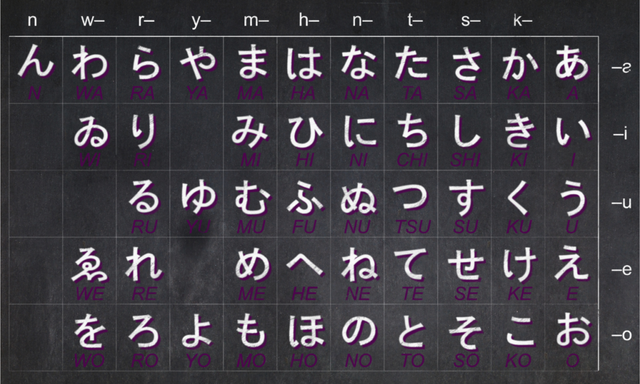The width and height of the screenshot is (640, 384).
Task: Click the た (TA) character
Action: pyautogui.click(x=411, y=70)
